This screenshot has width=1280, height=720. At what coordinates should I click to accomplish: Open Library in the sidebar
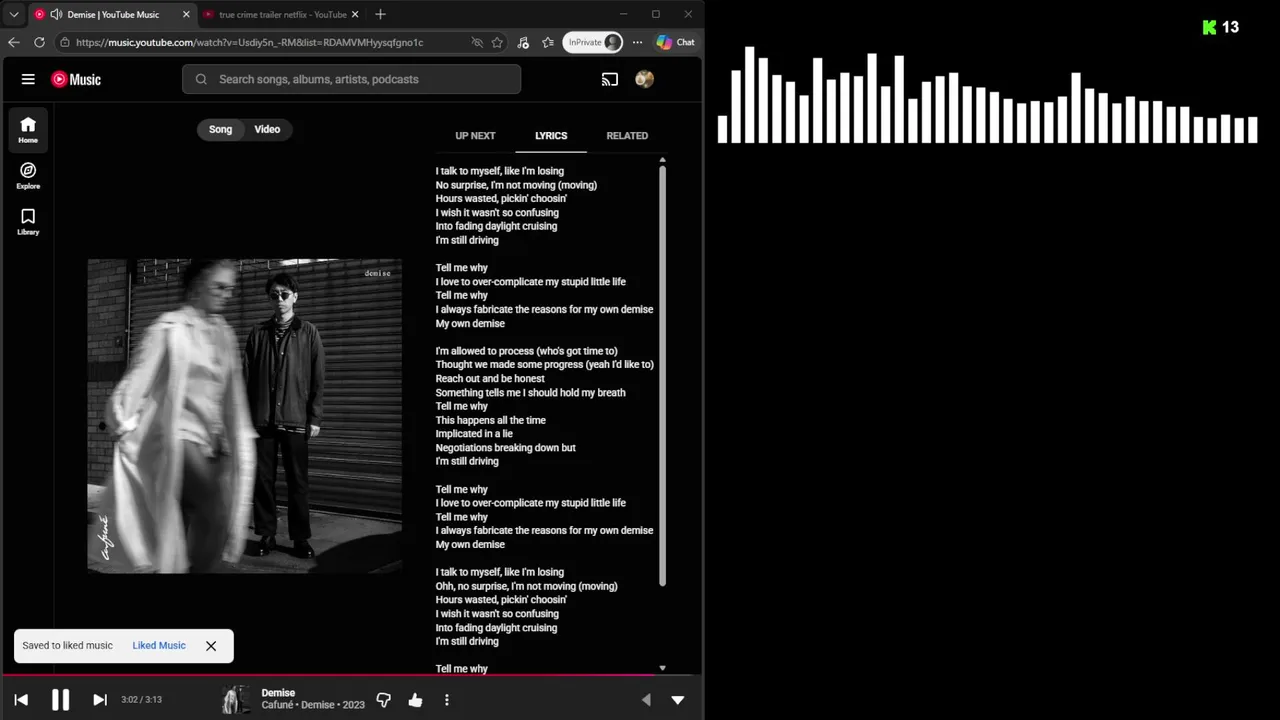click(x=28, y=221)
